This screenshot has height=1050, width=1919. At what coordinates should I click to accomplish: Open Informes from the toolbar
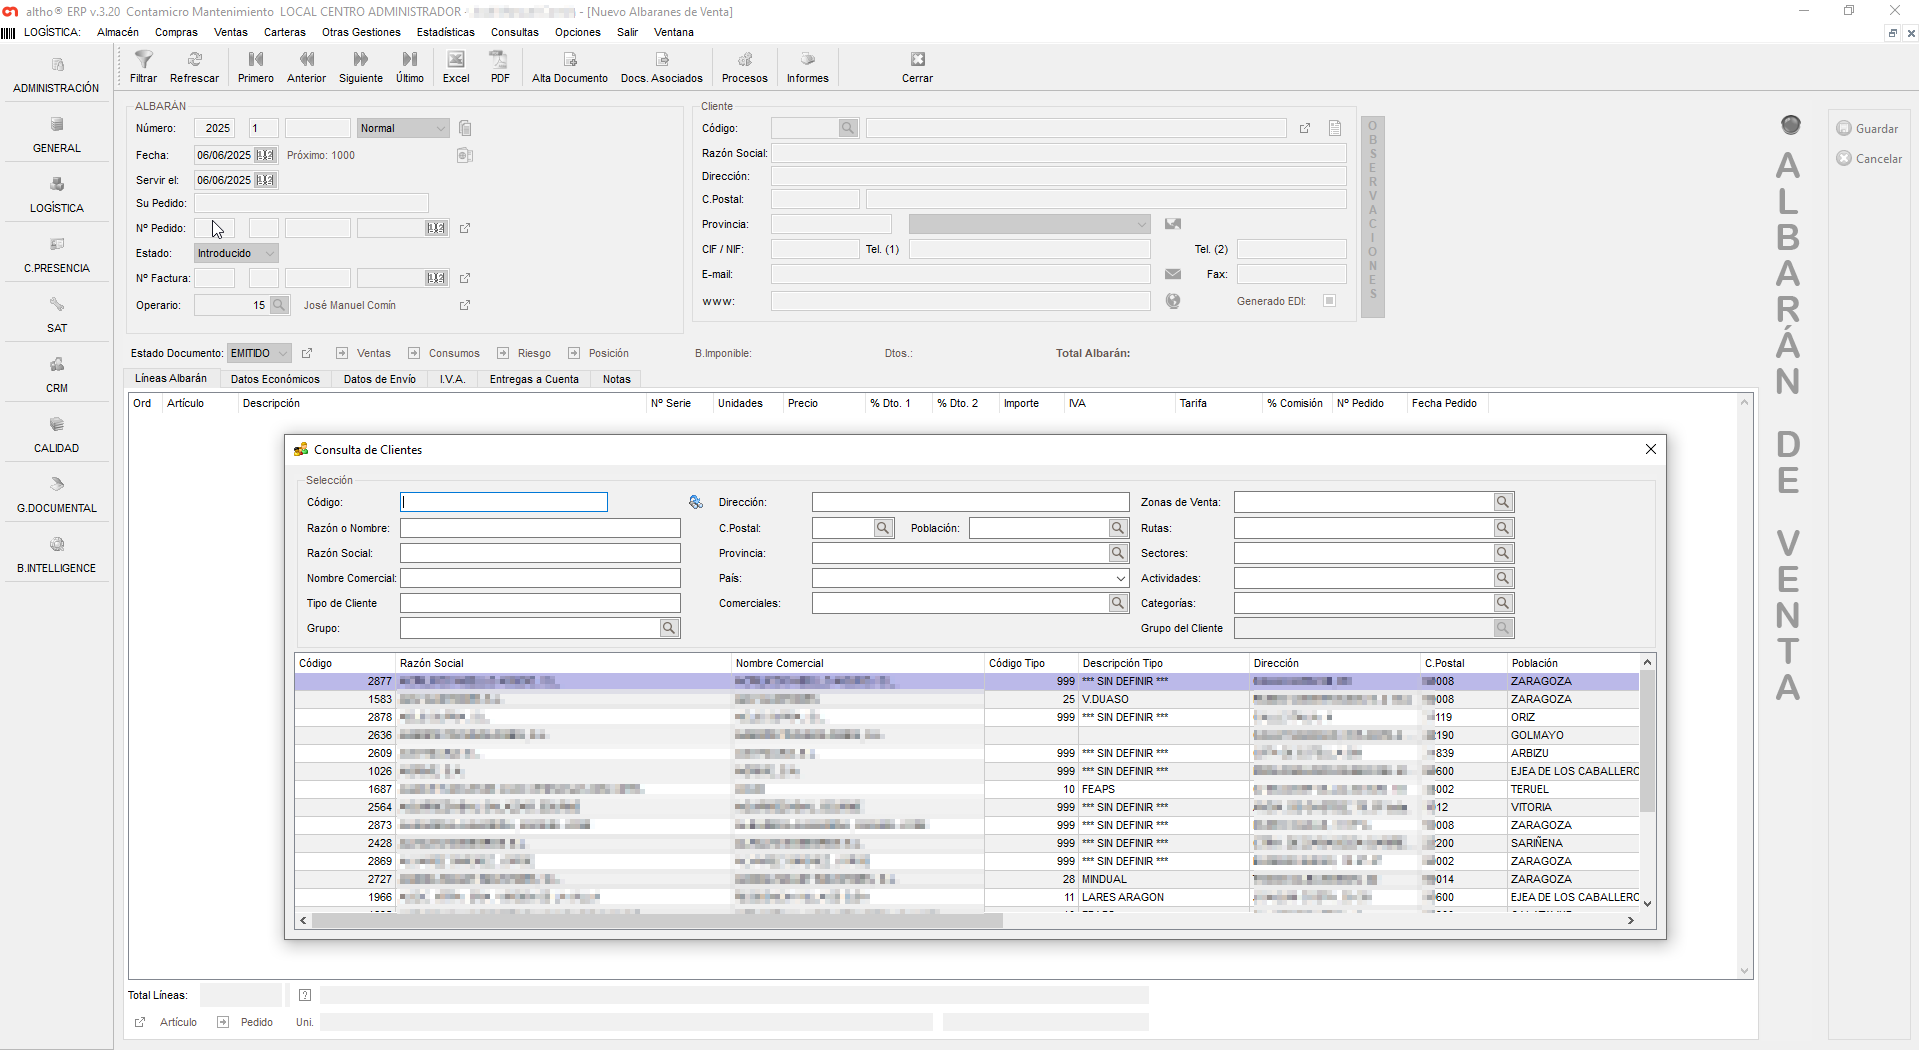[807, 61]
